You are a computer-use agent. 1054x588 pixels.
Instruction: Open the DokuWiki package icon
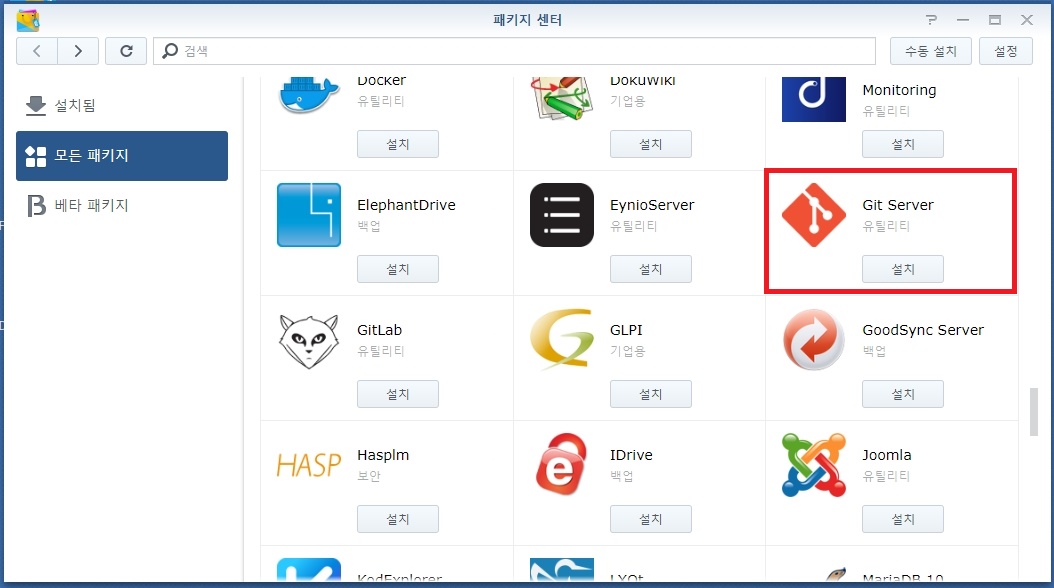(x=561, y=98)
